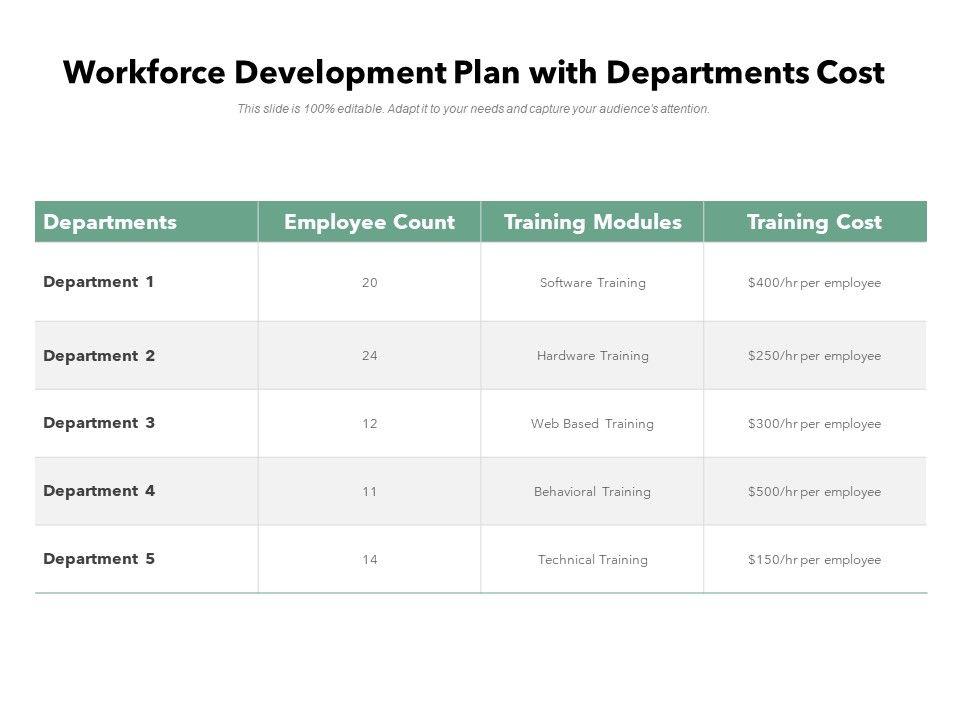Viewport: 960px width, 720px height.
Task: Click the Department 5 row label
Action: tap(99, 559)
